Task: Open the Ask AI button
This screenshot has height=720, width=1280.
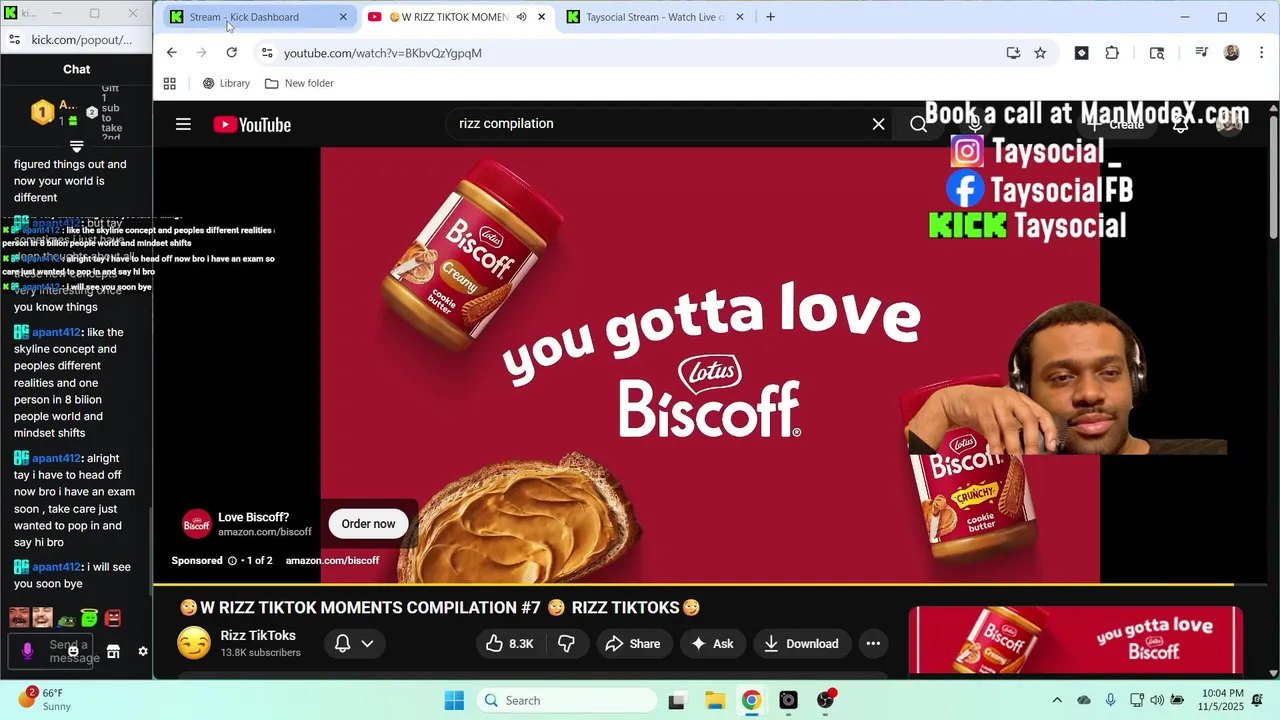Action: 712,644
